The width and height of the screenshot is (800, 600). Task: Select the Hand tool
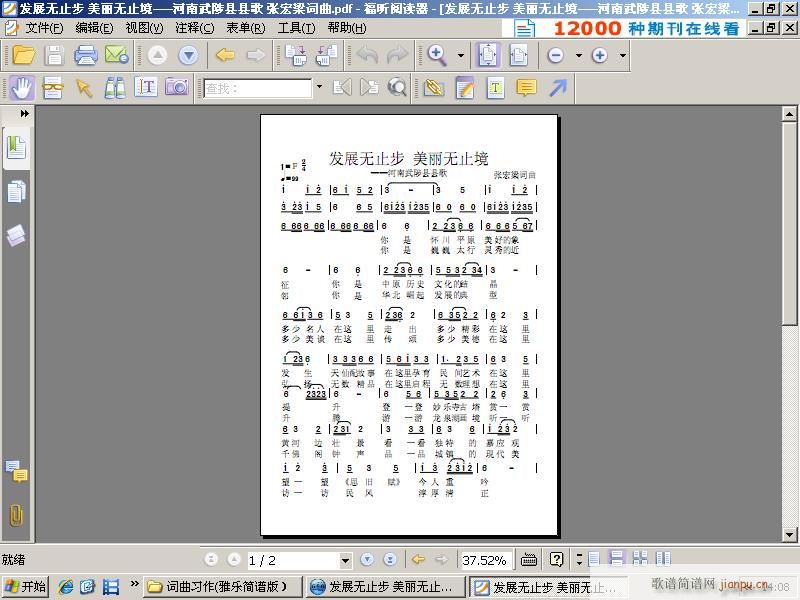(x=22, y=89)
